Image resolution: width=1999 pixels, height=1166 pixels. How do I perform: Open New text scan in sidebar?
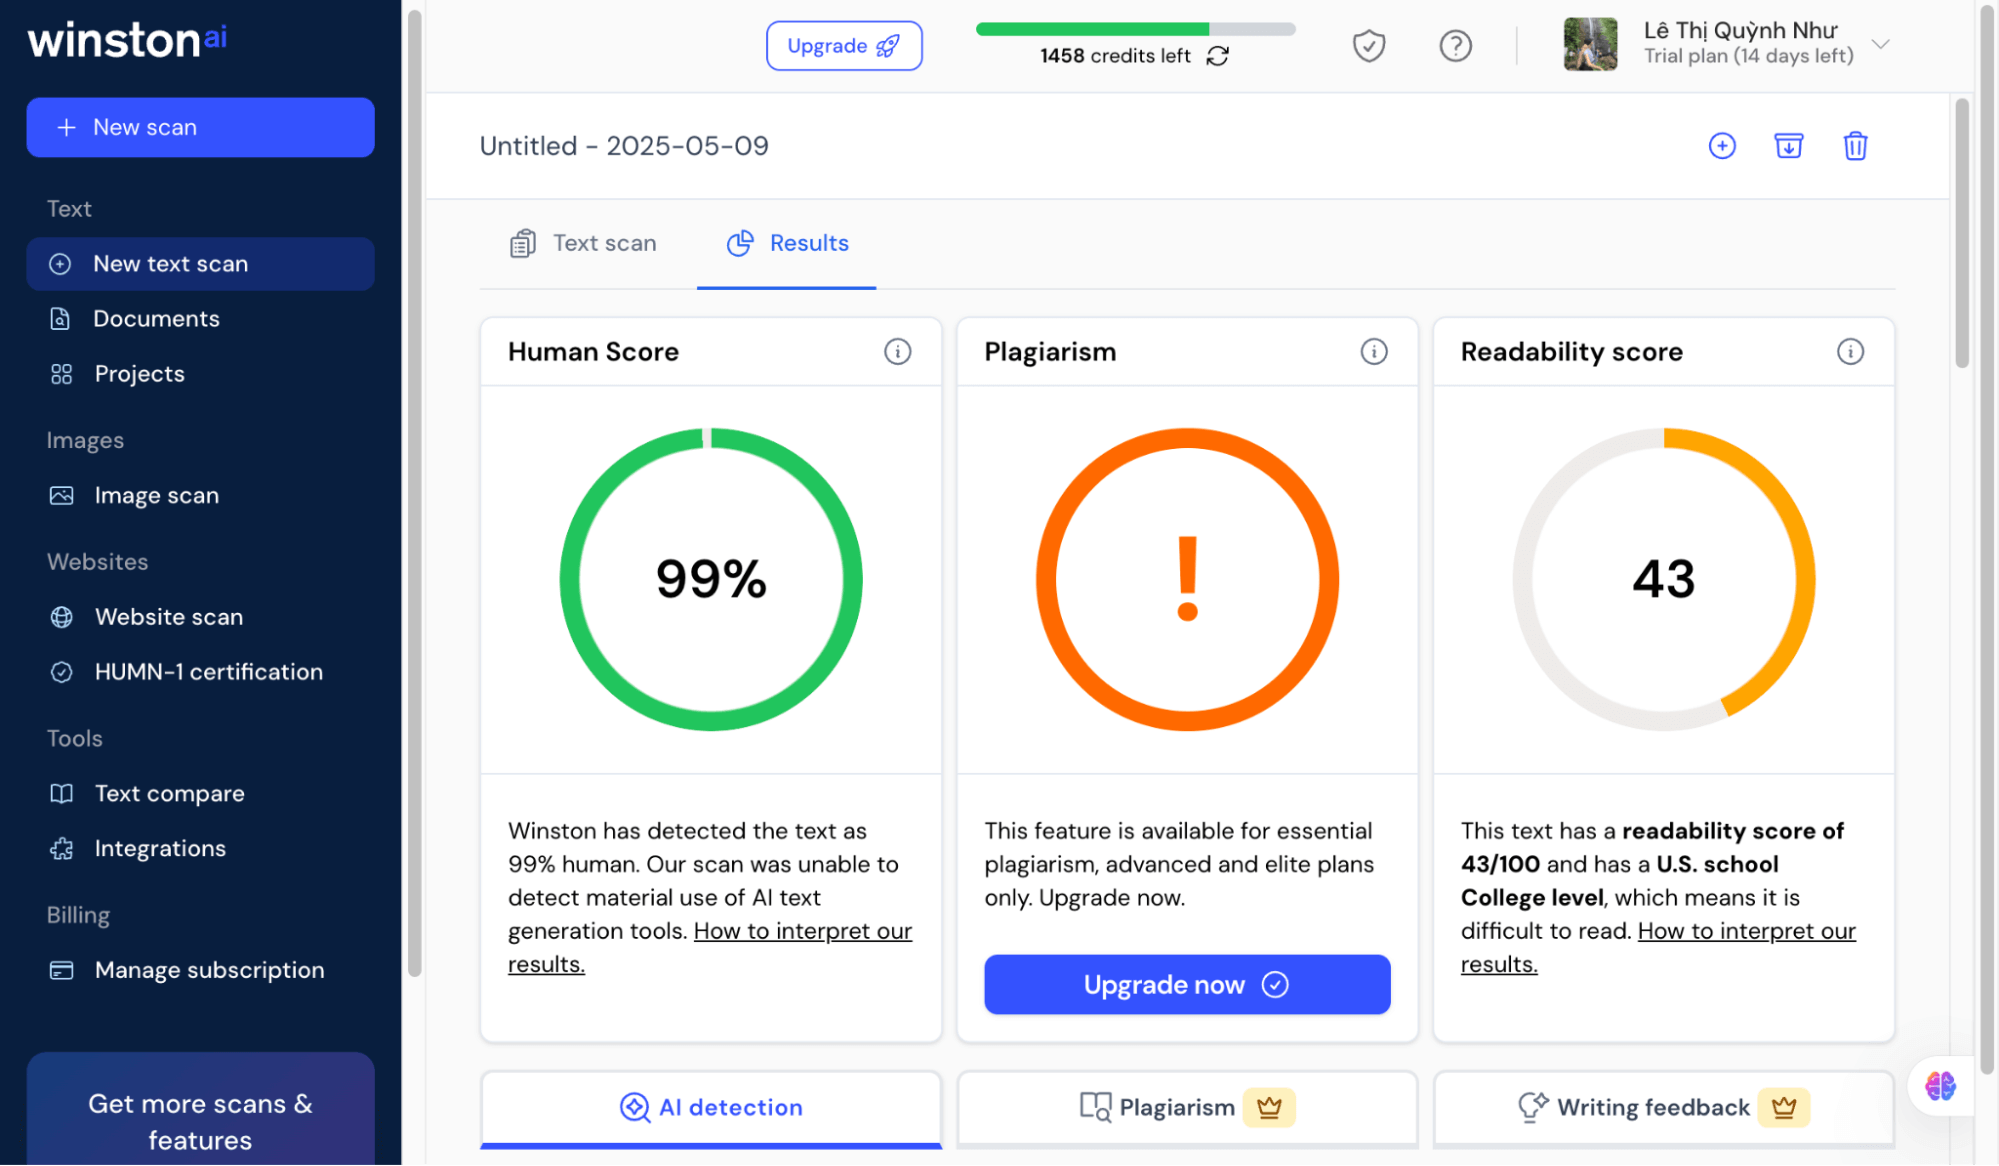[200, 264]
